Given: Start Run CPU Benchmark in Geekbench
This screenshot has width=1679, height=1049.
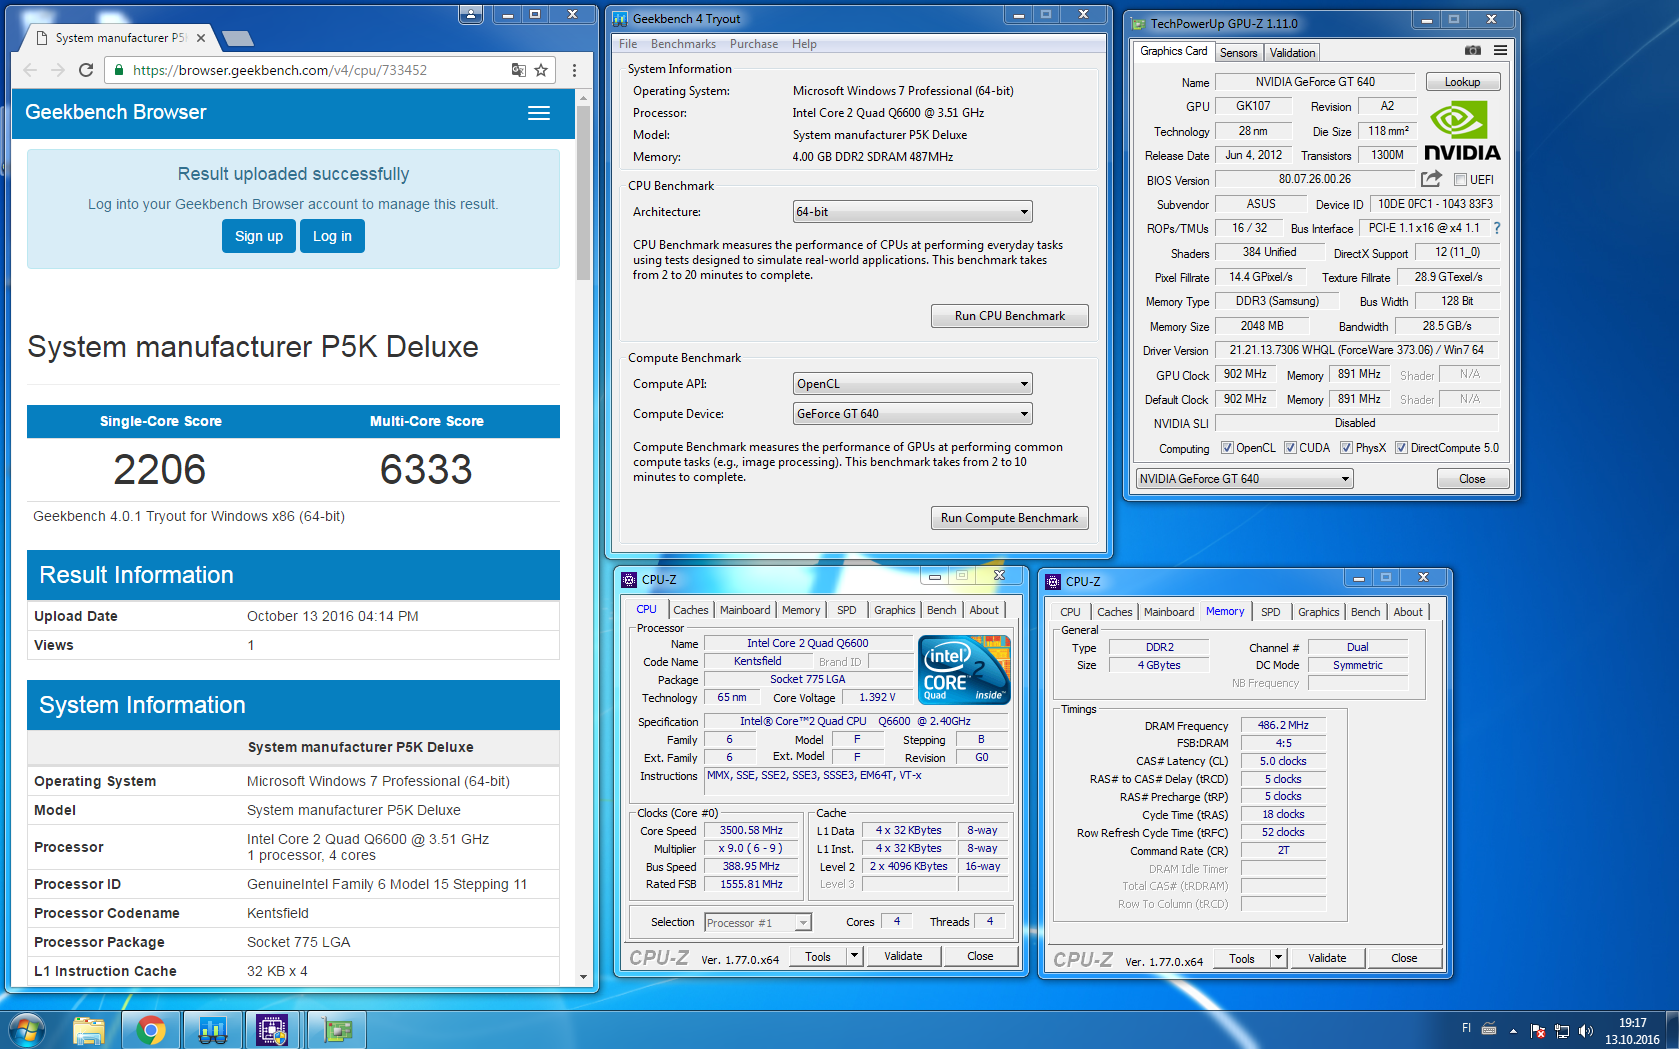Looking at the screenshot, I should coord(1009,316).
